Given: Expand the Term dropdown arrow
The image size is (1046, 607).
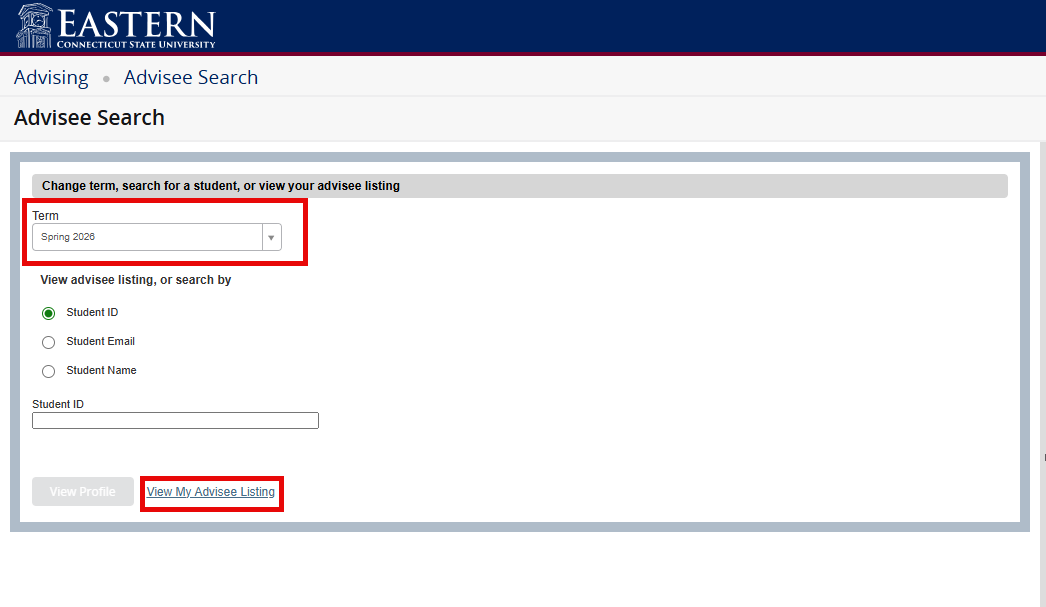Looking at the screenshot, I should click(x=271, y=237).
